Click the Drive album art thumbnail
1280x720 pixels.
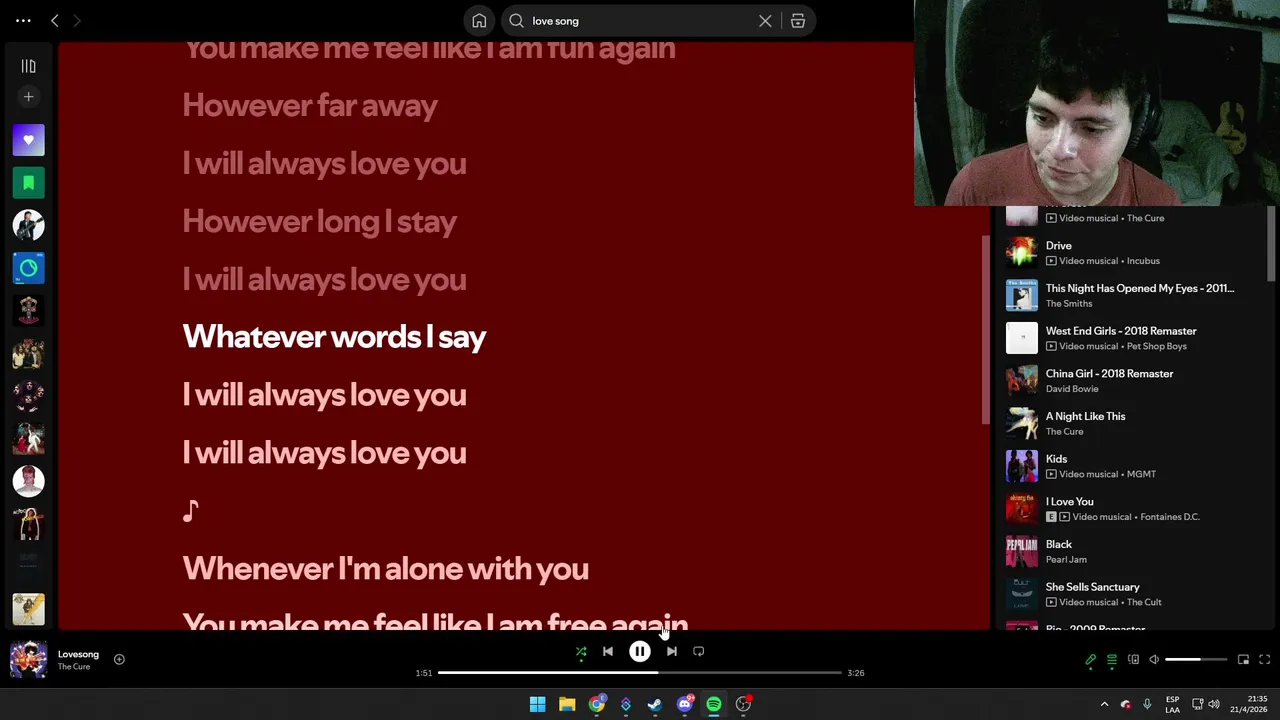(1021, 252)
